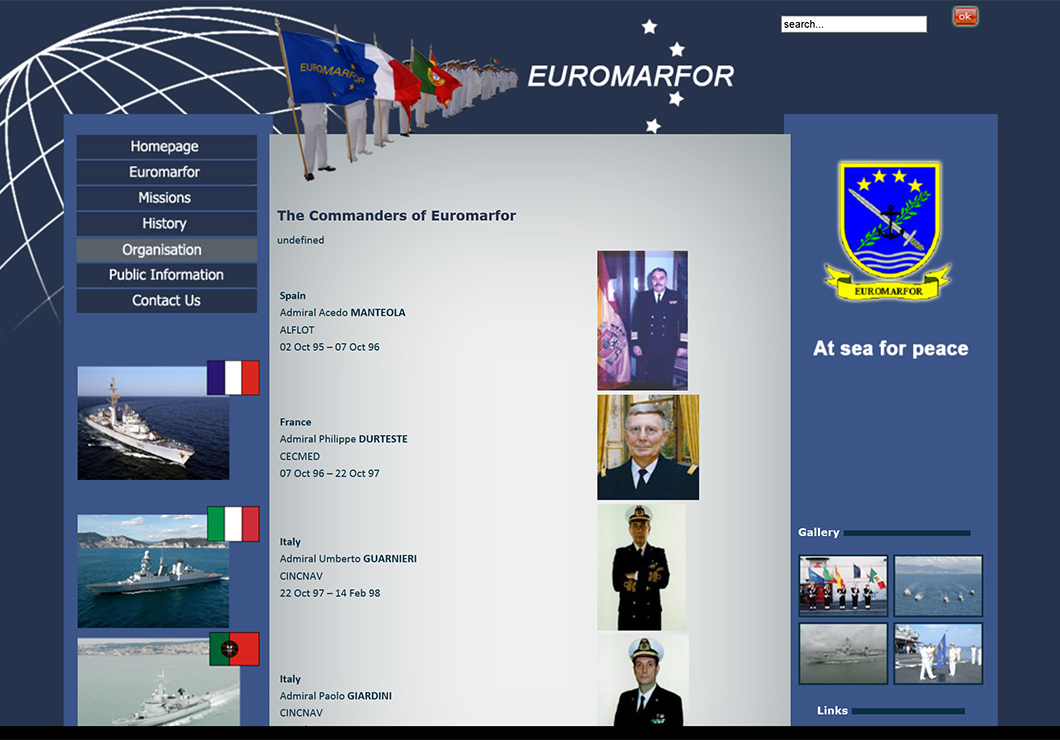Open the Euromarfor menu item

(x=166, y=172)
